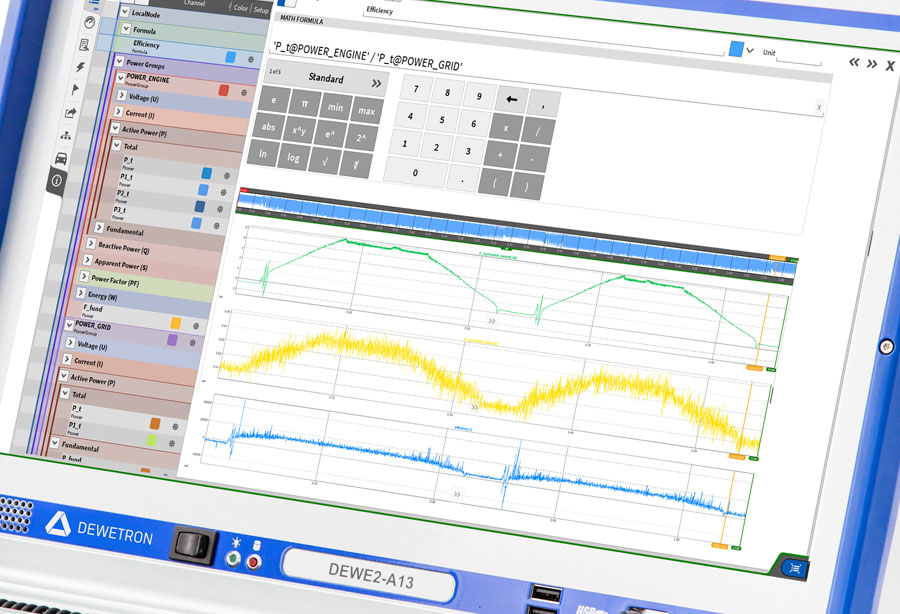This screenshot has width=900, height=614.
Task: Clear the formula field with small x
Action: pyautogui.click(x=819, y=107)
